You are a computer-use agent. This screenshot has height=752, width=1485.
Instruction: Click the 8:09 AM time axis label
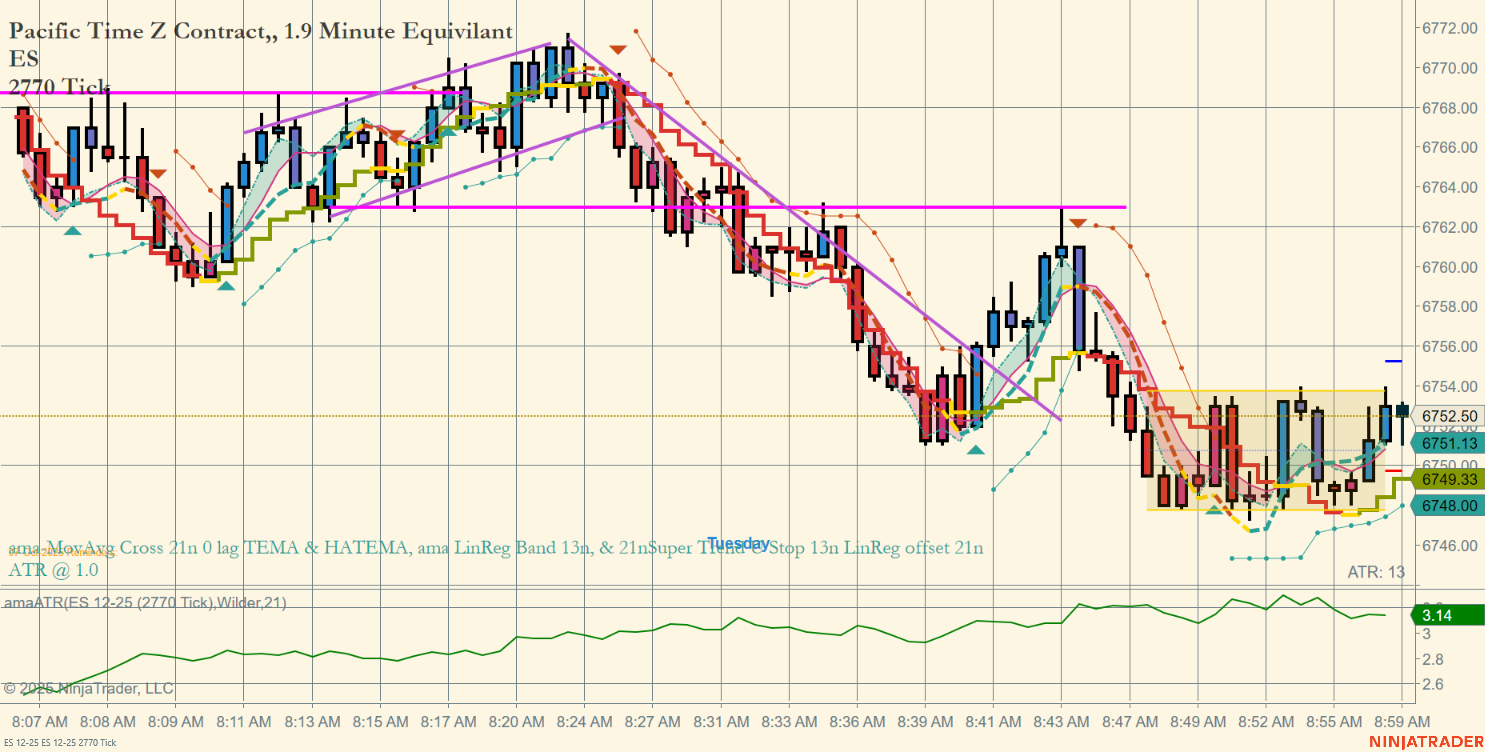pyautogui.click(x=176, y=721)
